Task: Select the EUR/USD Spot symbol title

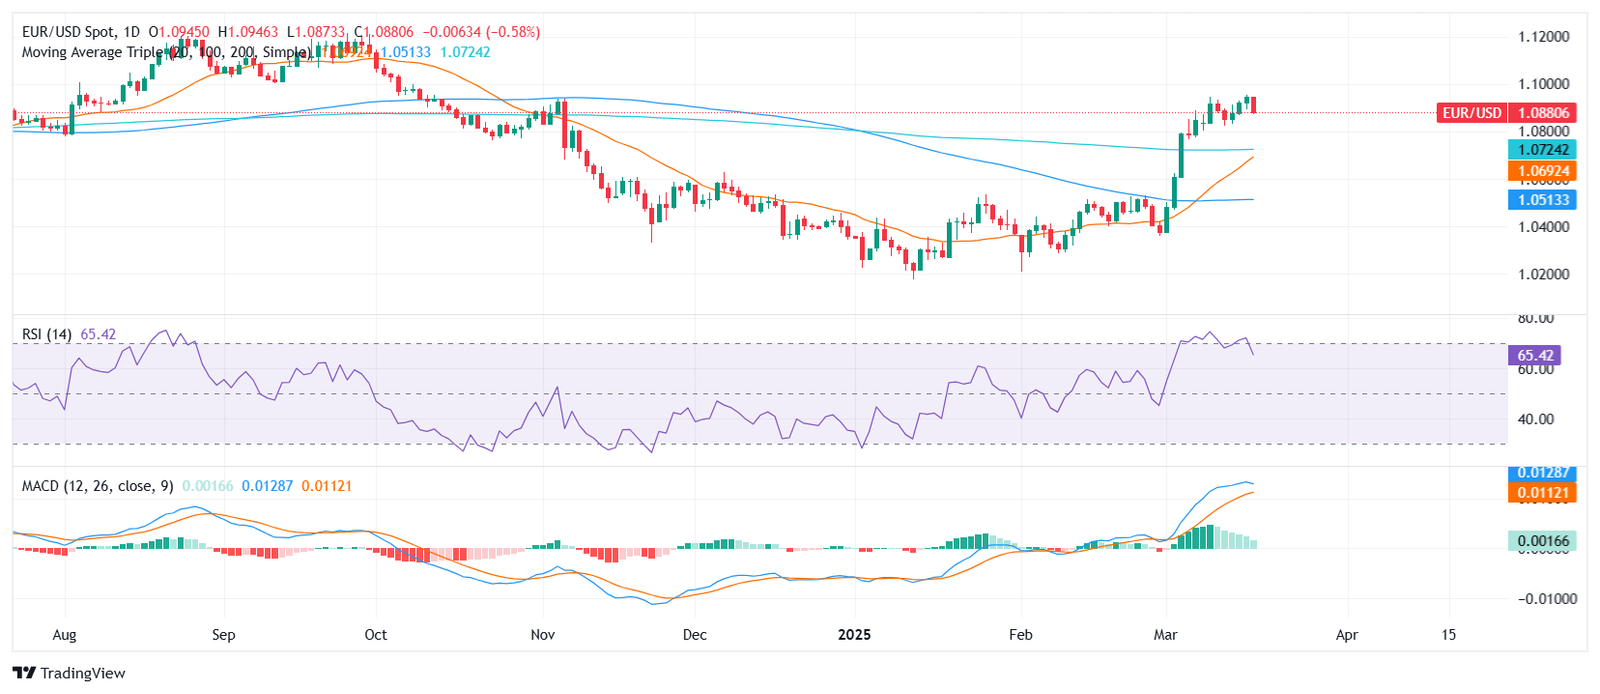Action: coord(68,32)
